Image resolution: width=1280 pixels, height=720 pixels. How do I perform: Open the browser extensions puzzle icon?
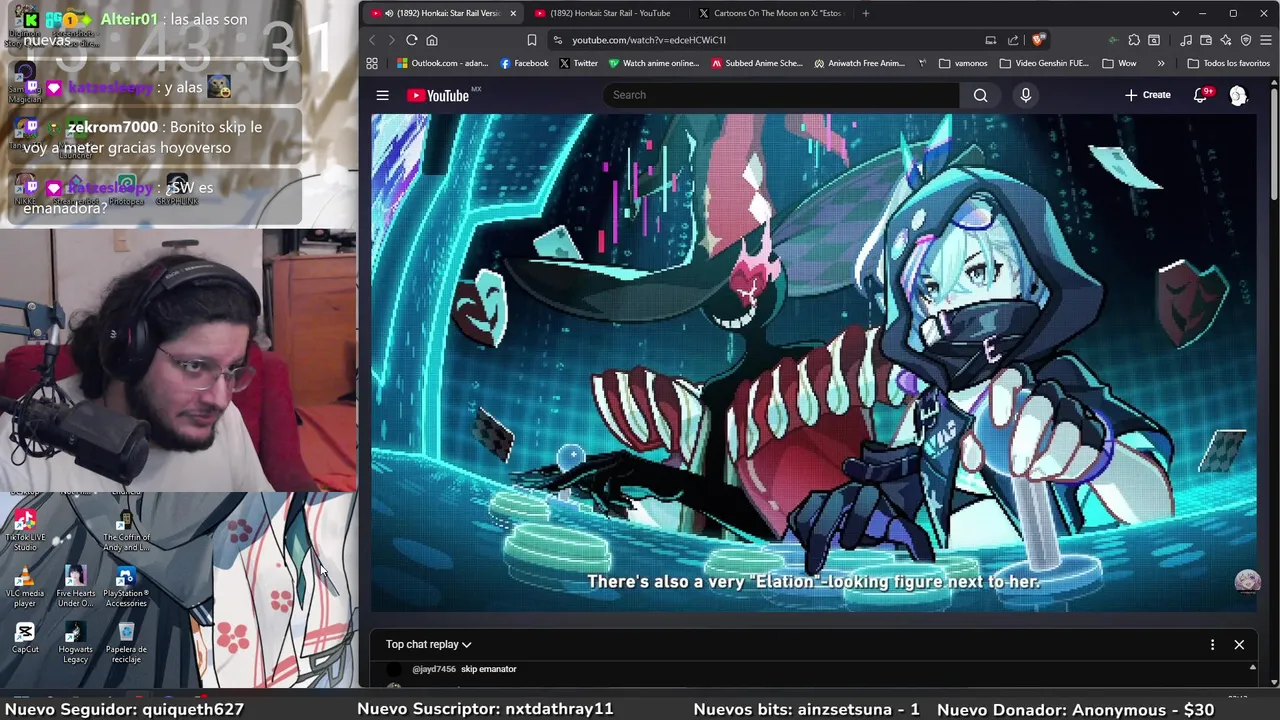point(1134,40)
